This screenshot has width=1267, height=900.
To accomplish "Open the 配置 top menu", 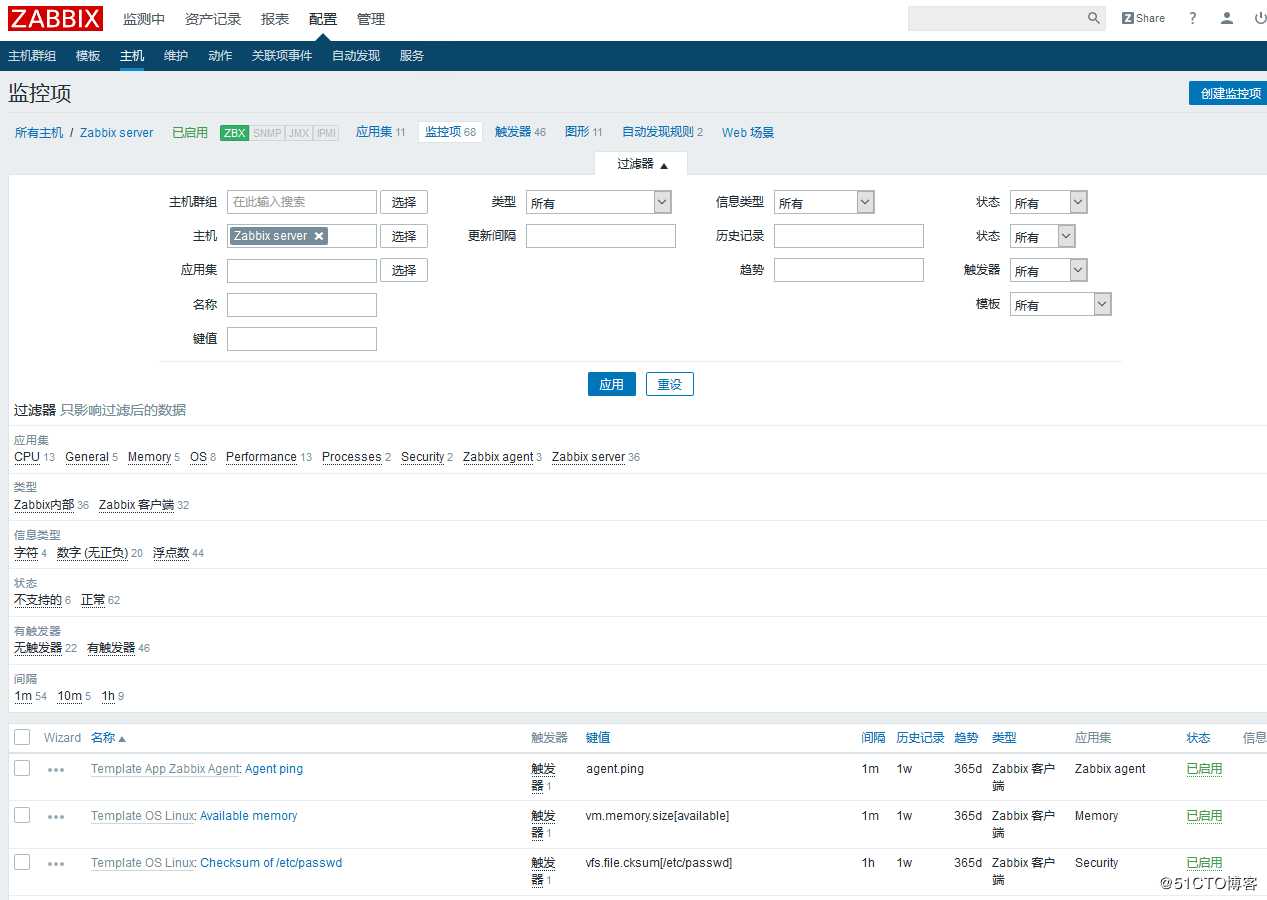I will pos(323,19).
